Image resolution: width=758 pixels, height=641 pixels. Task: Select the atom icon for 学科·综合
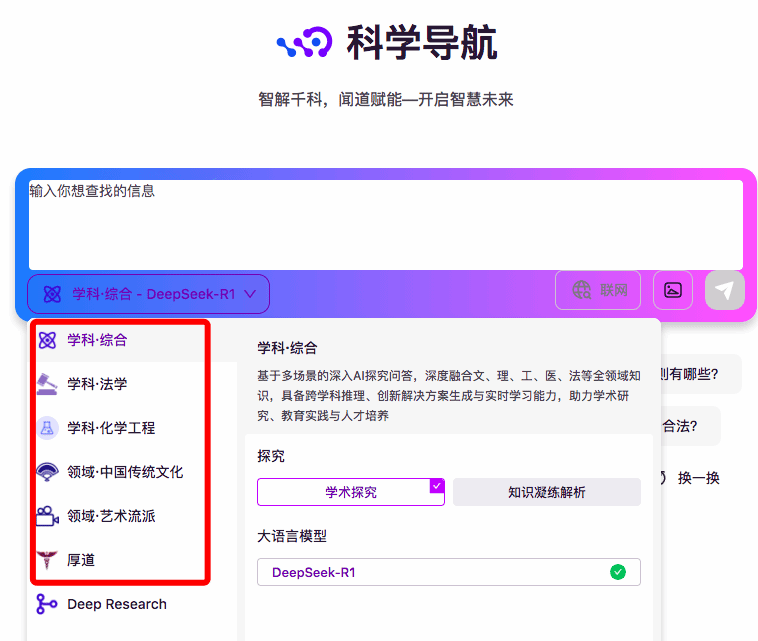[47, 340]
